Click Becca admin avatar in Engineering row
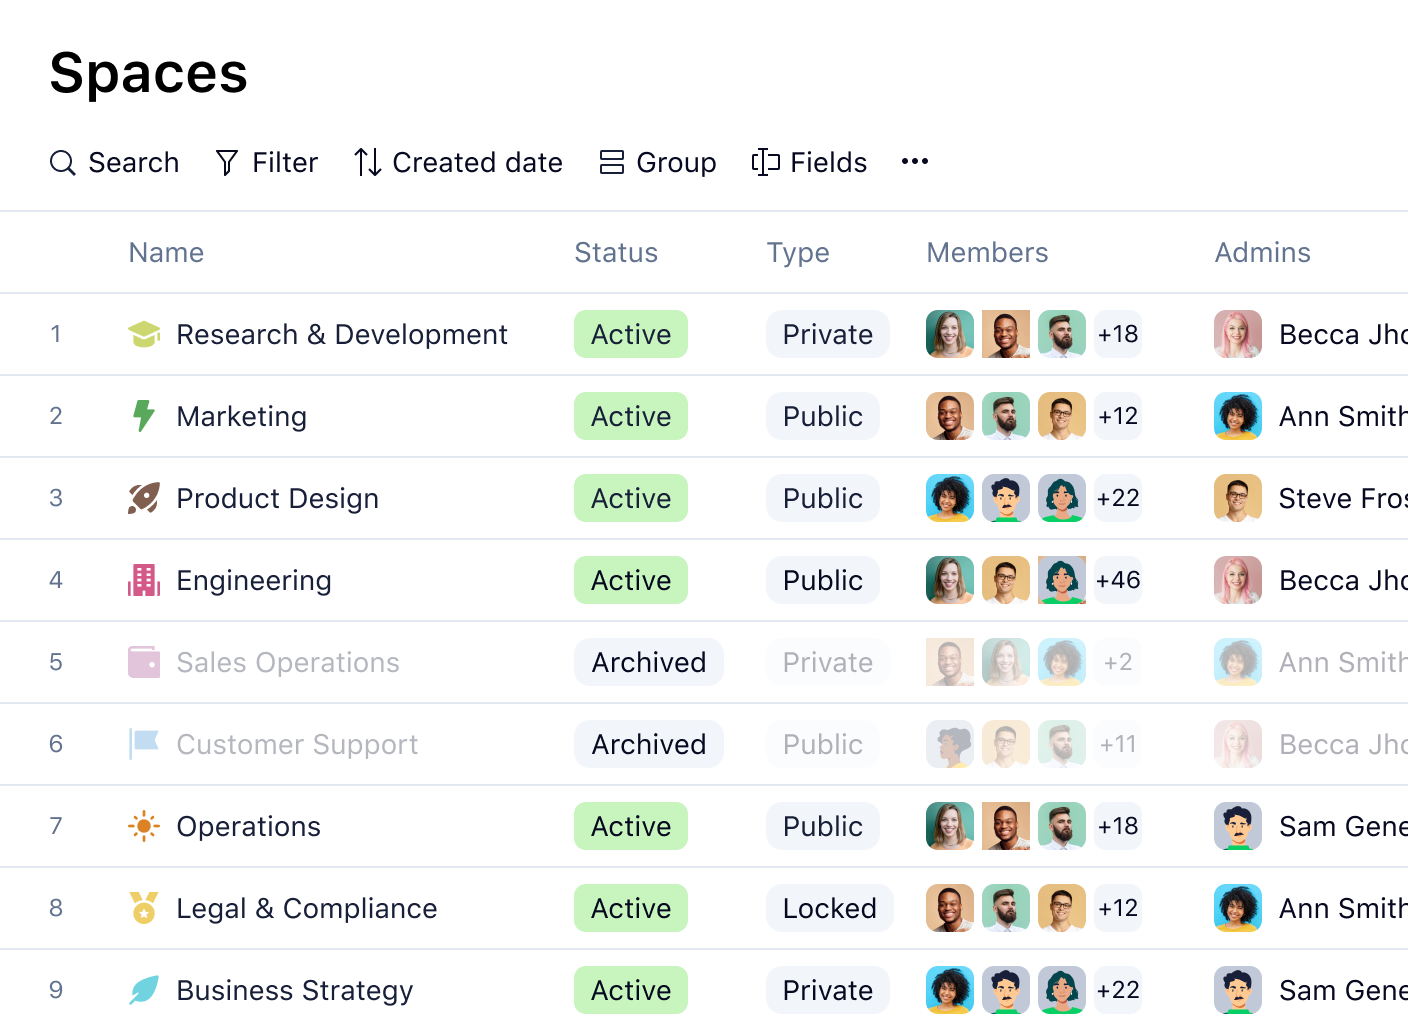Image resolution: width=1408 pixels, height=1024 pixels. (1238, 580)
